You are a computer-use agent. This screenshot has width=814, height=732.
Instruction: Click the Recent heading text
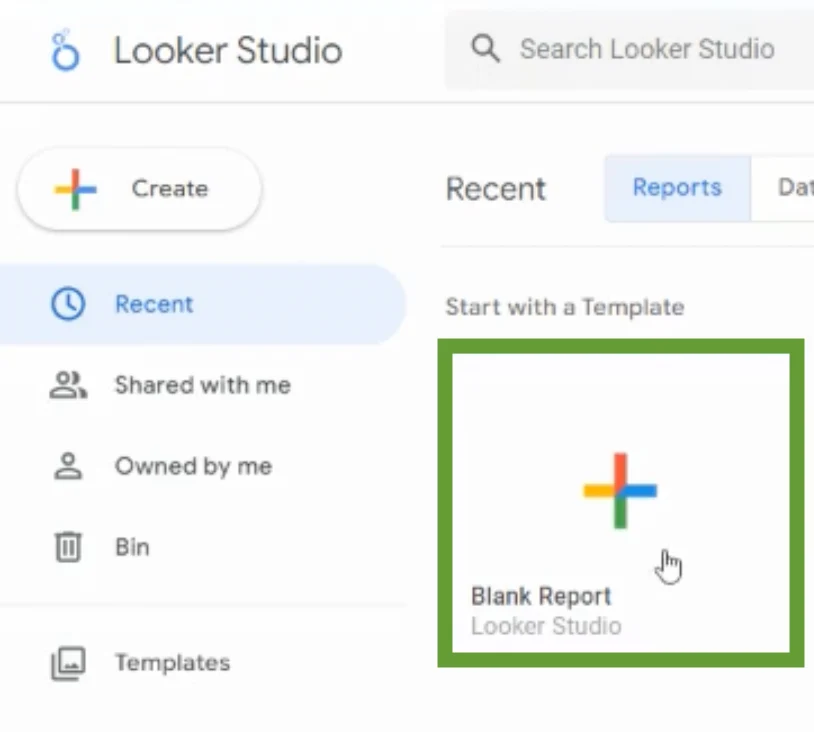[x=496, y=188]
